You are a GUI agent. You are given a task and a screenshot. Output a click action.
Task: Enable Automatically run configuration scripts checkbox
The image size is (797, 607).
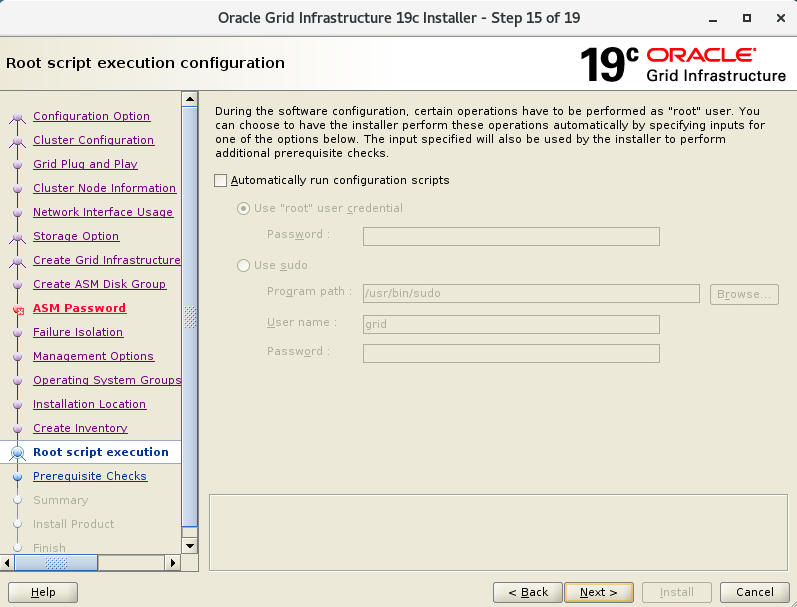(x=221, y=181)
